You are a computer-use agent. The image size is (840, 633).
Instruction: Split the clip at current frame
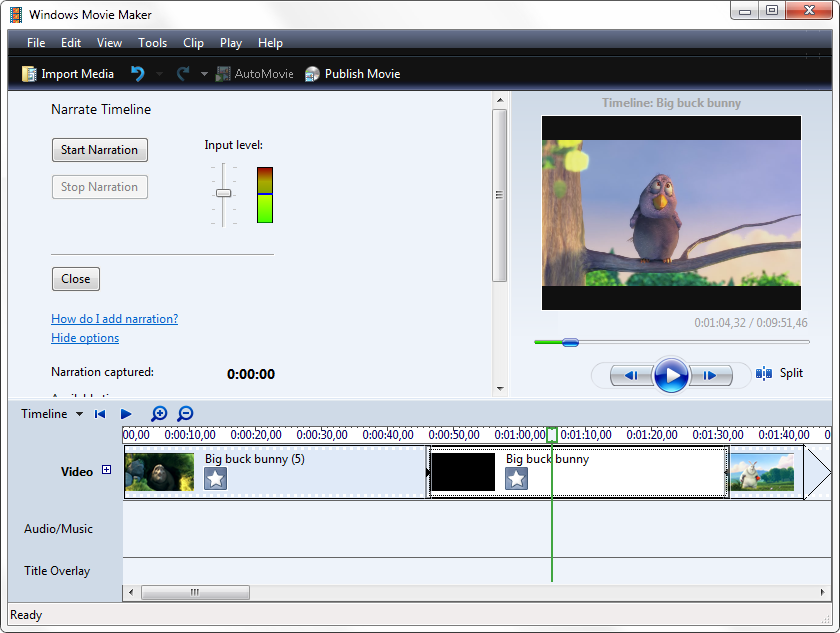pos(779,373)
